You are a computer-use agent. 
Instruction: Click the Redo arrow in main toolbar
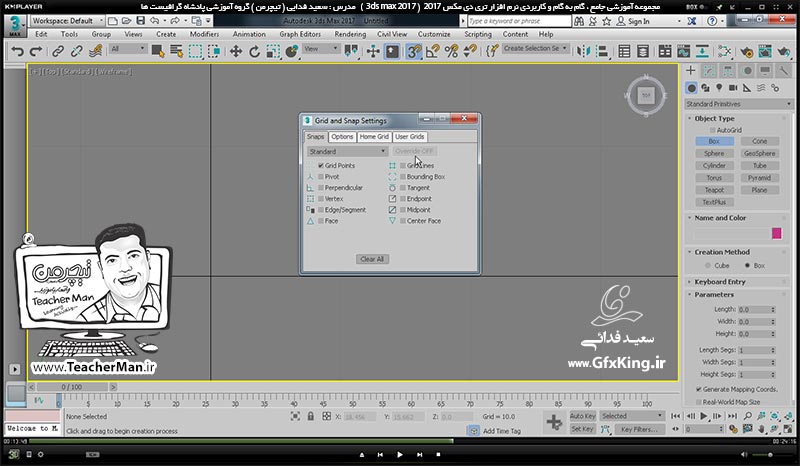click(x=36, y=52)
